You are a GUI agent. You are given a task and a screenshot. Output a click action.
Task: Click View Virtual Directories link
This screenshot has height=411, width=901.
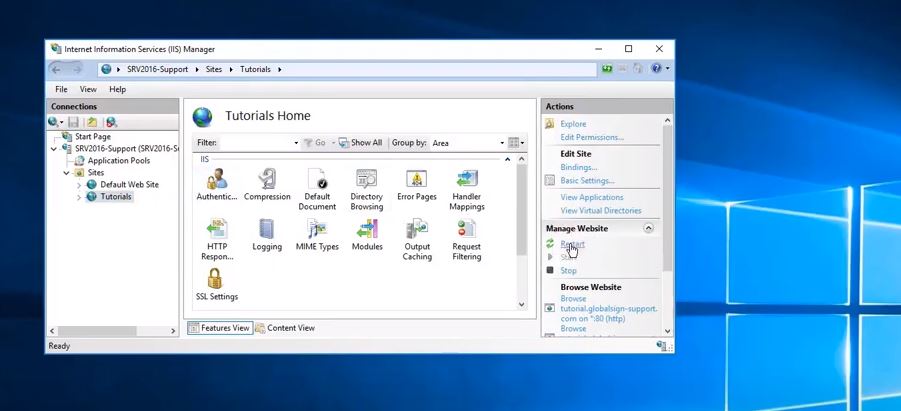600,210
